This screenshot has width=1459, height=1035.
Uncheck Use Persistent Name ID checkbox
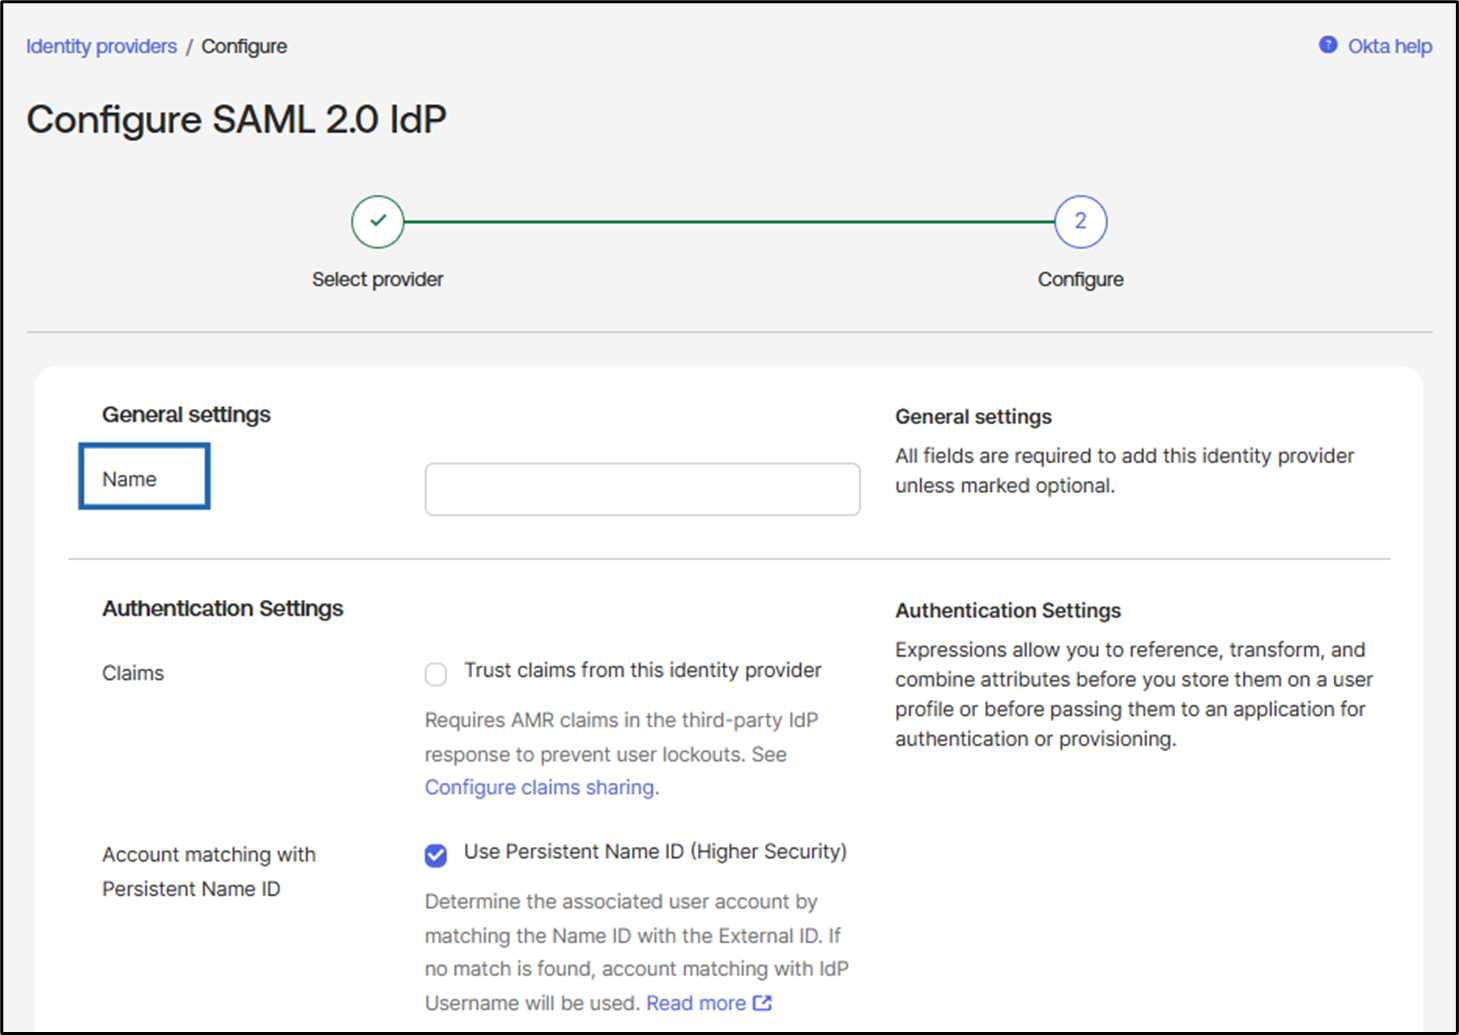click(x=436, y=855)
